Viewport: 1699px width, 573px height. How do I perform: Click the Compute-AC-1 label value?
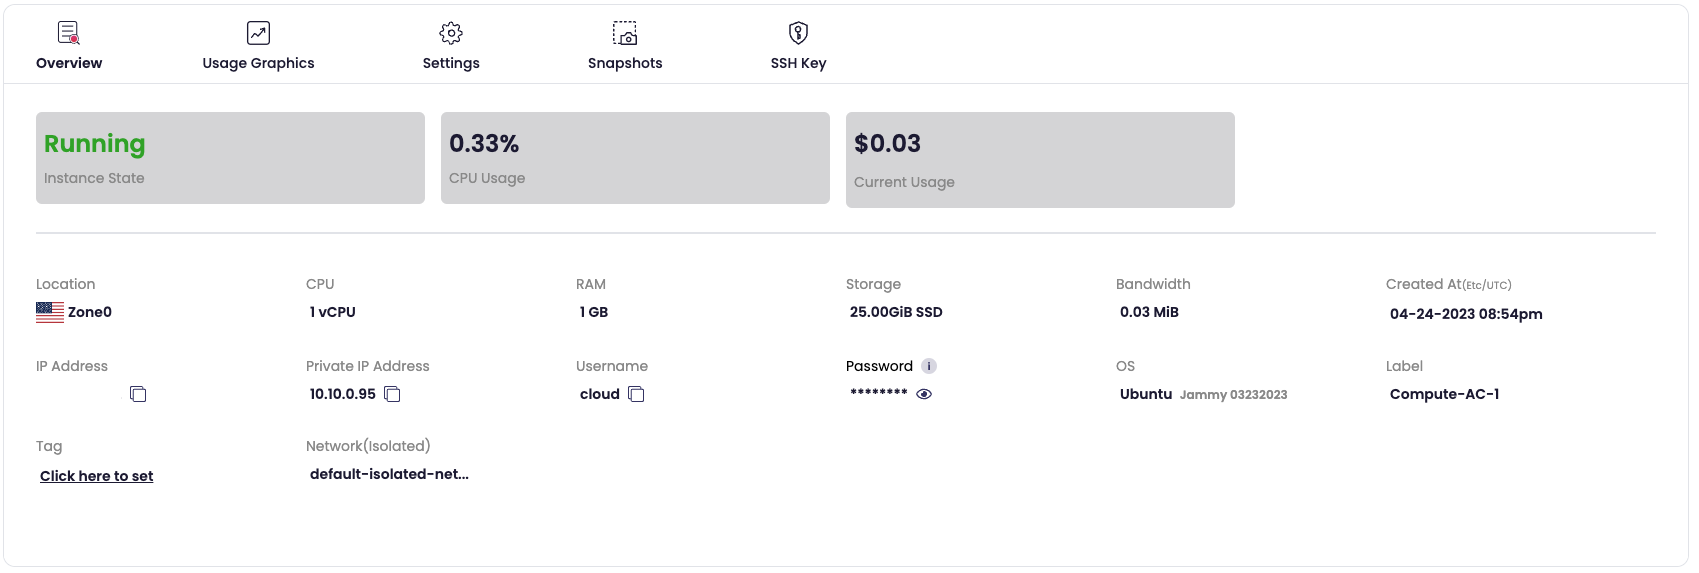pyautogui.click(x=1444, y=394)
